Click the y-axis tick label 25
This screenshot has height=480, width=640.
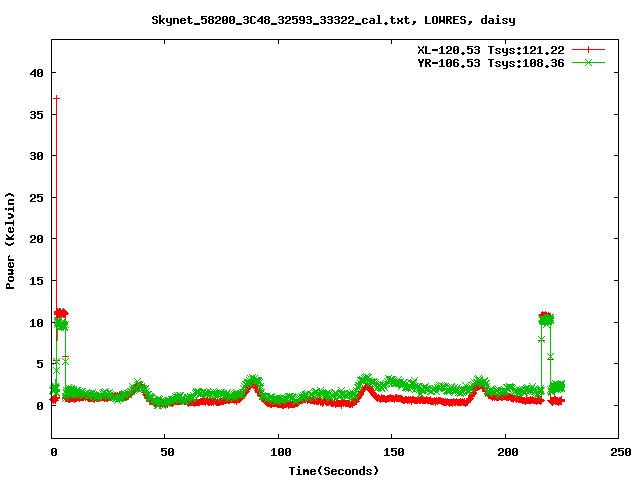36,198
